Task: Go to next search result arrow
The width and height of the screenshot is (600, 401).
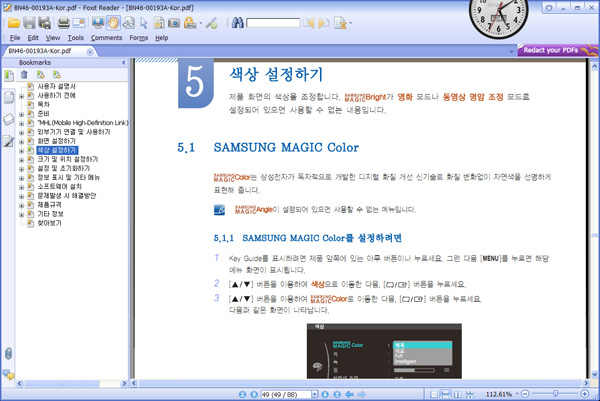Action: (x=324, y=23)
